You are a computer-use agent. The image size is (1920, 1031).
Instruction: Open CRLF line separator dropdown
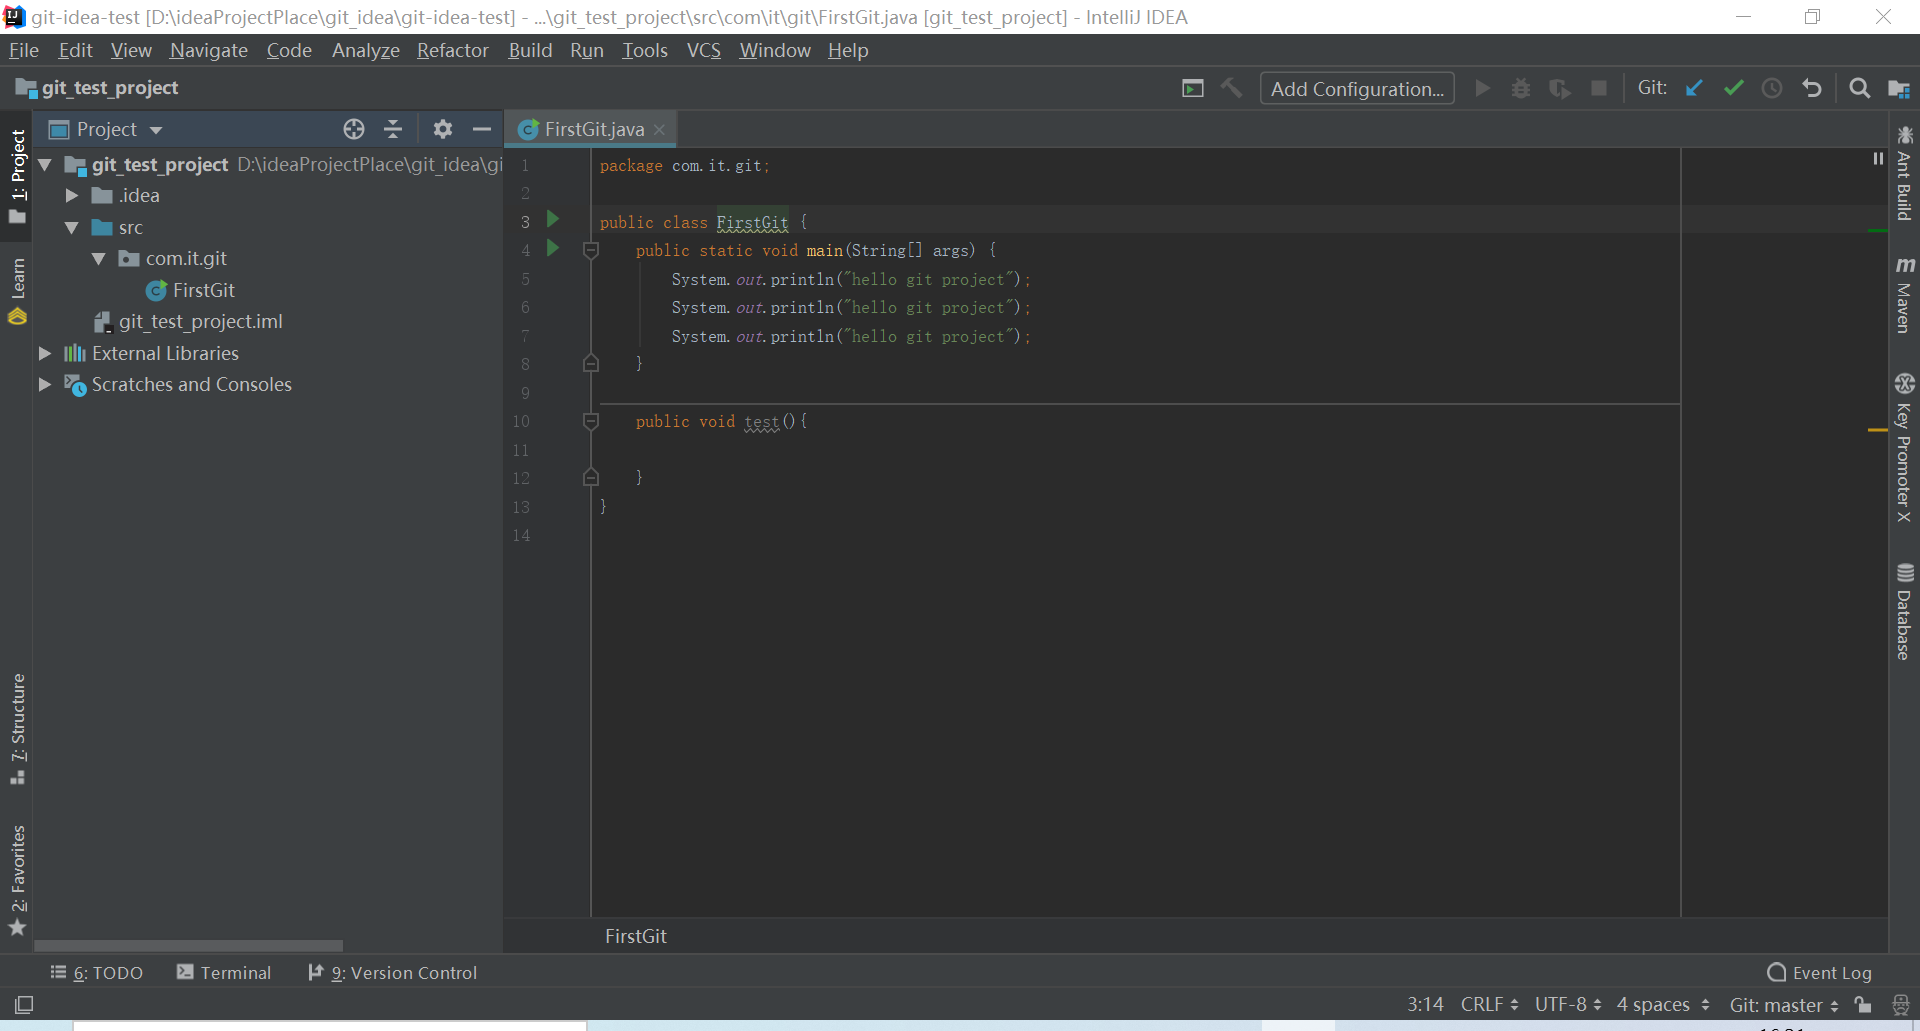[1489, 1004]
